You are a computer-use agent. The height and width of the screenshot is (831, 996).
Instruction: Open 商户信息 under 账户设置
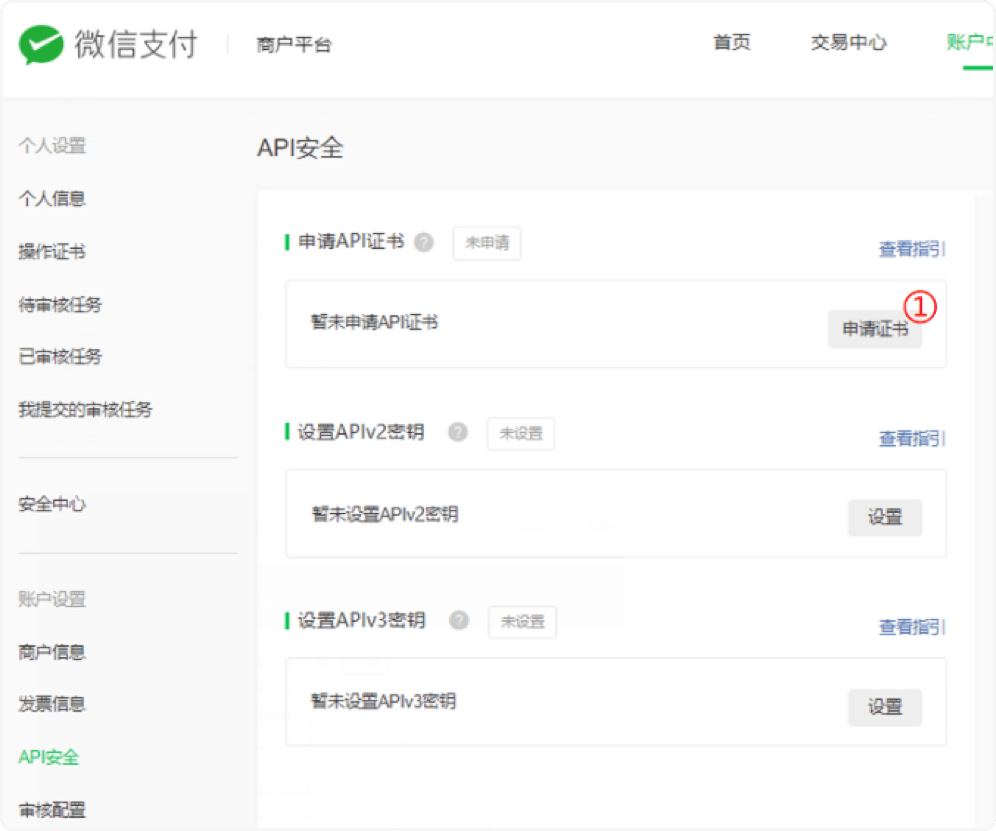[52, 652]
